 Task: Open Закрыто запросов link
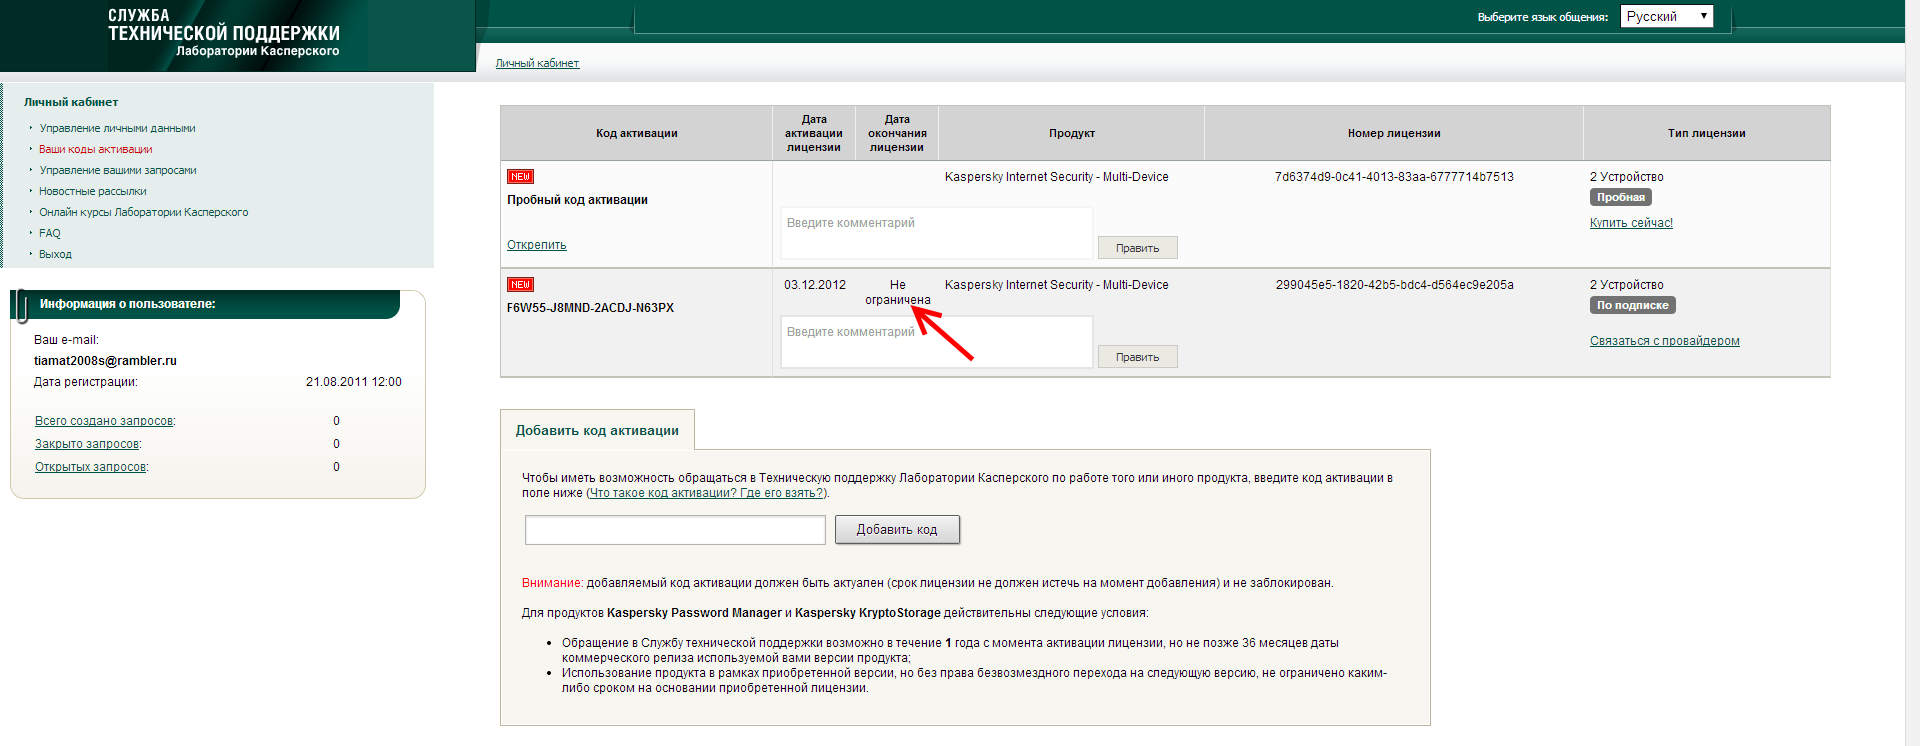(88, 444)
